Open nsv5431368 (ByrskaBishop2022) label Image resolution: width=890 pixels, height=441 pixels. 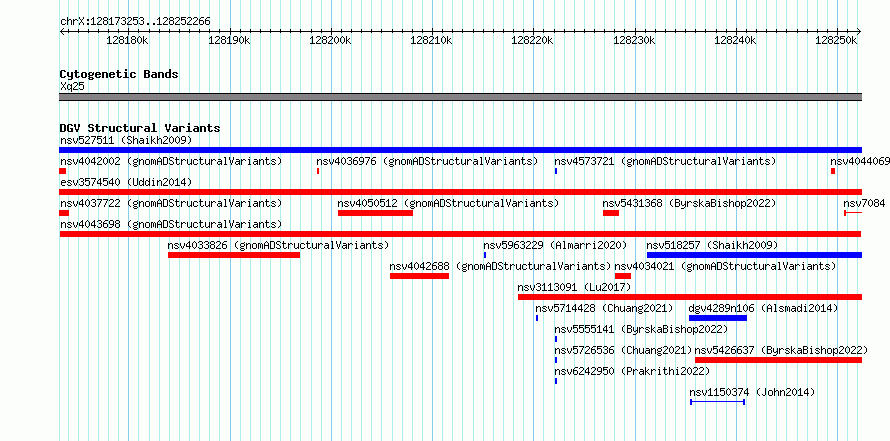689,203
